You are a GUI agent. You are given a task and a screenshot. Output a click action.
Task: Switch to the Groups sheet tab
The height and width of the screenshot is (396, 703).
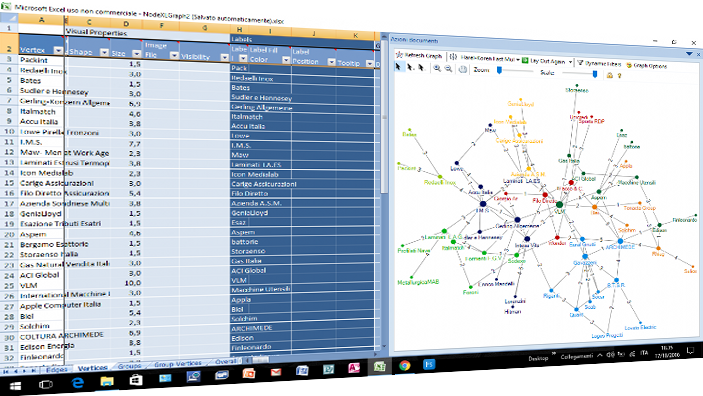click(129, 366)
